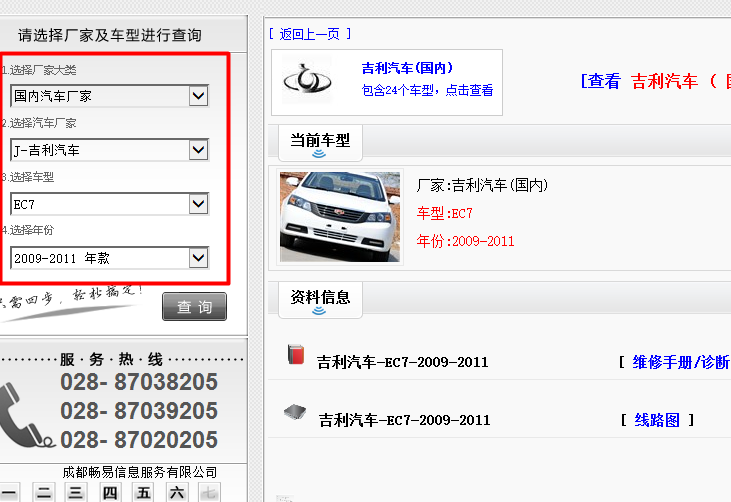Click the white EC7 car thumbnail
Screen dimensions: 731x502
340,217
